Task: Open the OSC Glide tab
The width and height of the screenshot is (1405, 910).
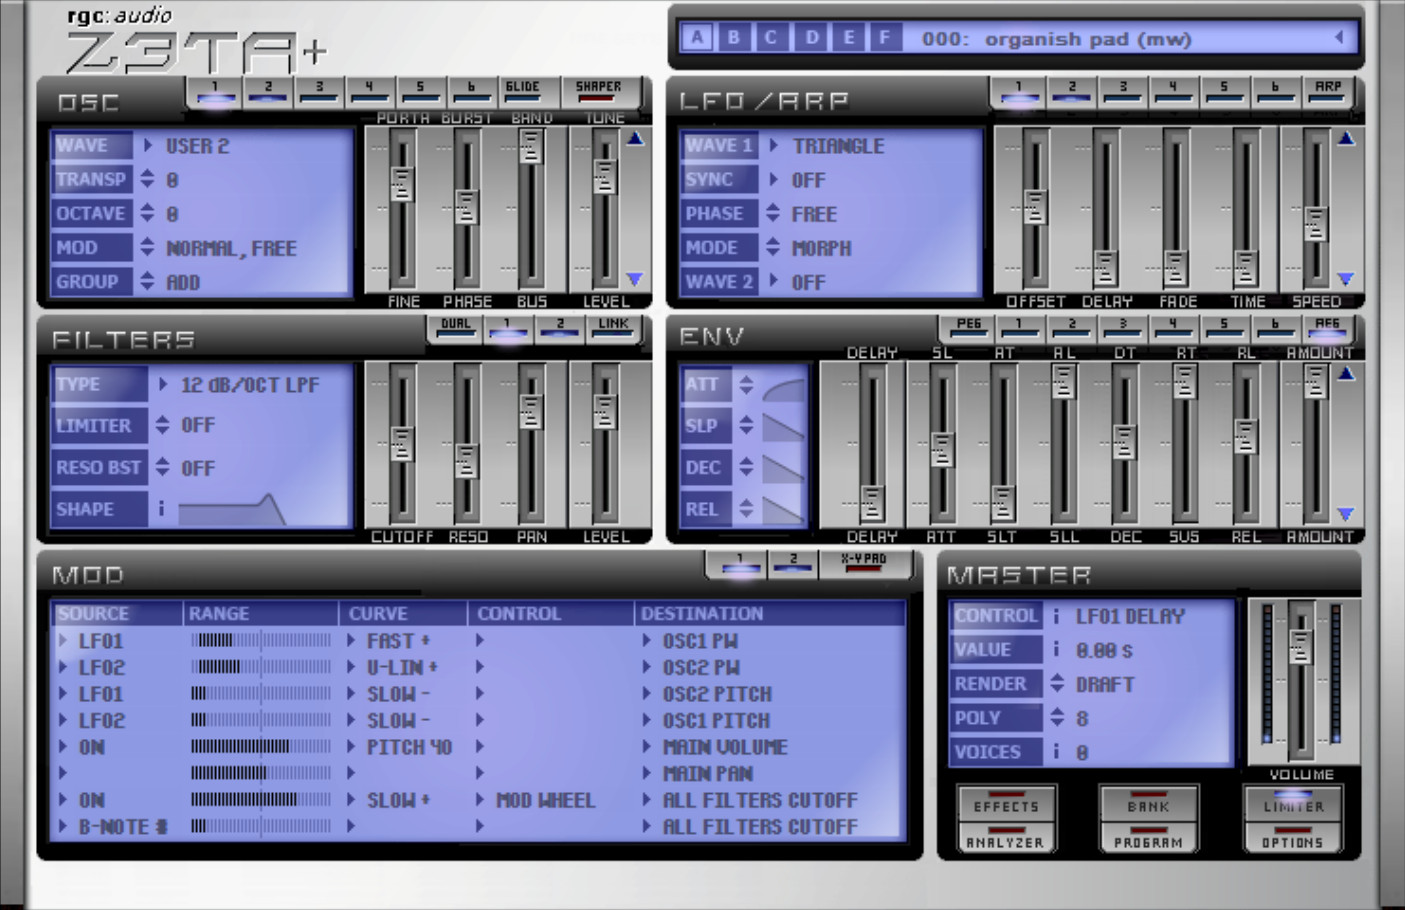Action: pos(522,92)
